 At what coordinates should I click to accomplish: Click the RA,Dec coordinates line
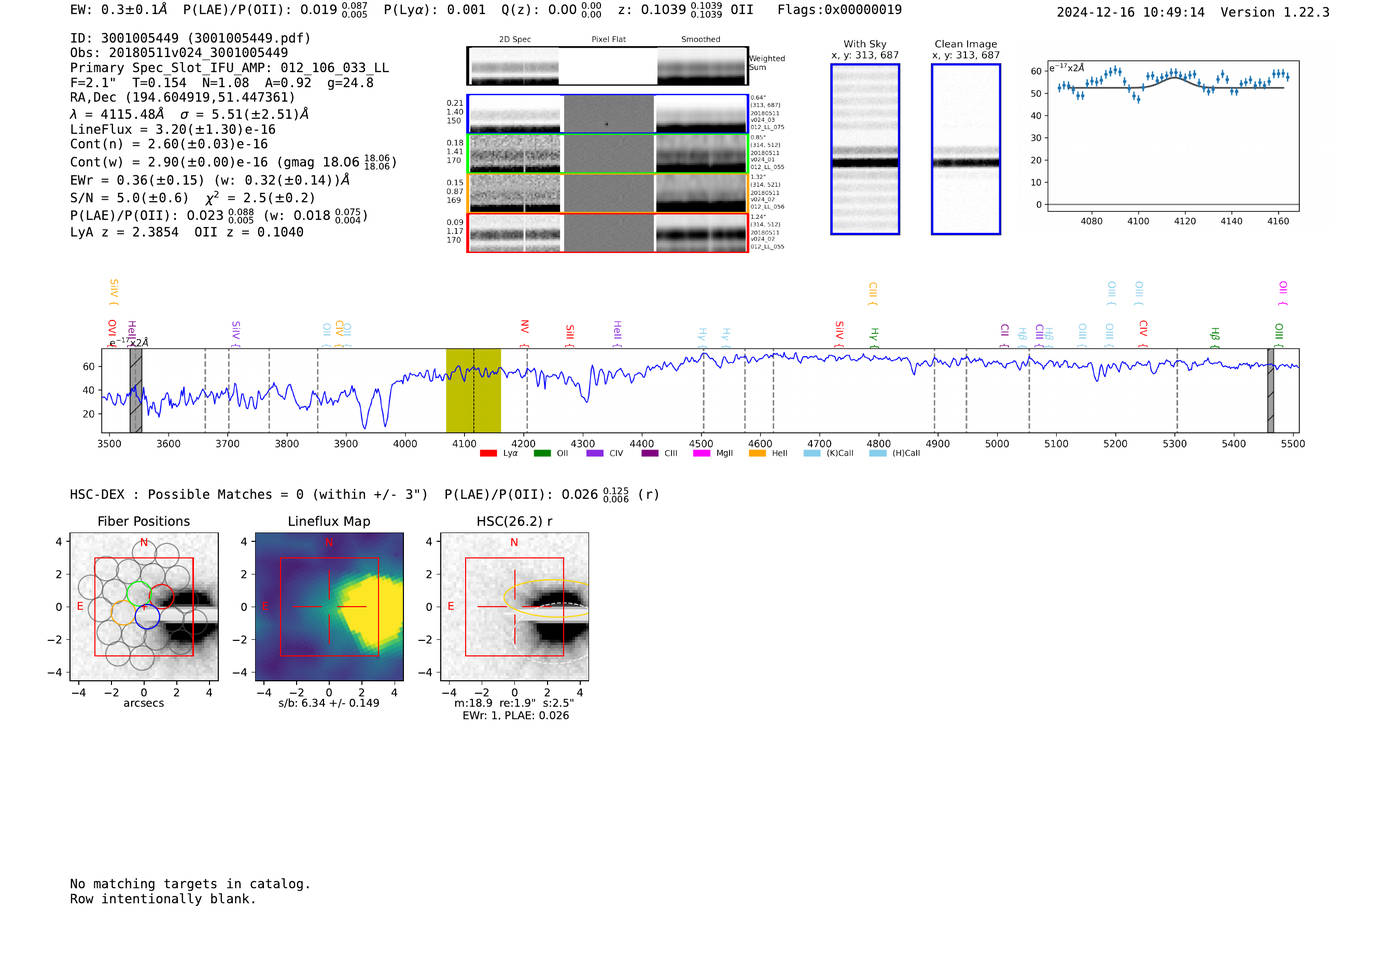coord(183,98)
